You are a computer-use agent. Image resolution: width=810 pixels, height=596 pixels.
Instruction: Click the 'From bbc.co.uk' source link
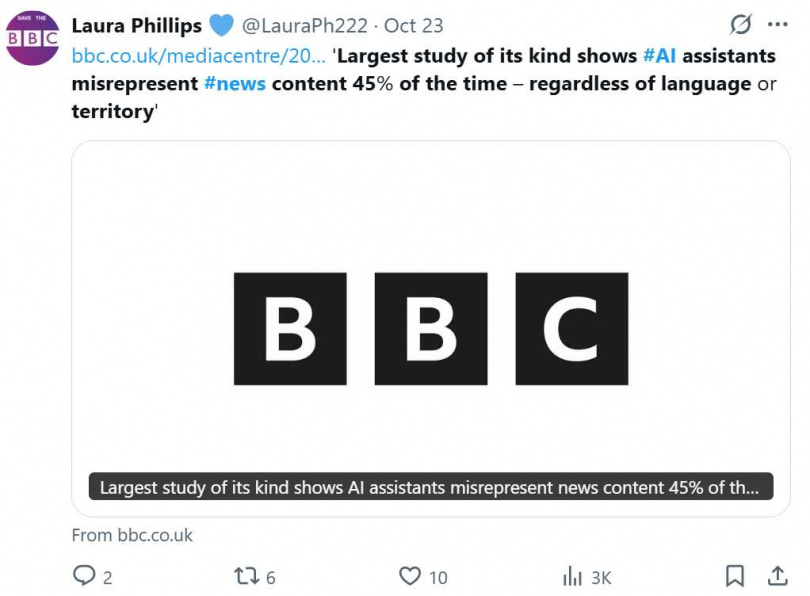click(132, 535)
